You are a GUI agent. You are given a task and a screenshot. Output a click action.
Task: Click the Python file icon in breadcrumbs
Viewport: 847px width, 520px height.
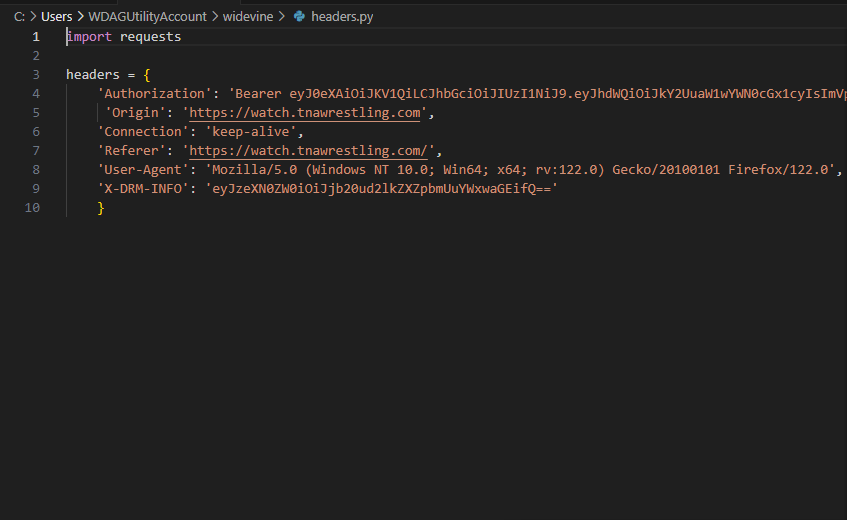click(x=299, y=17)
